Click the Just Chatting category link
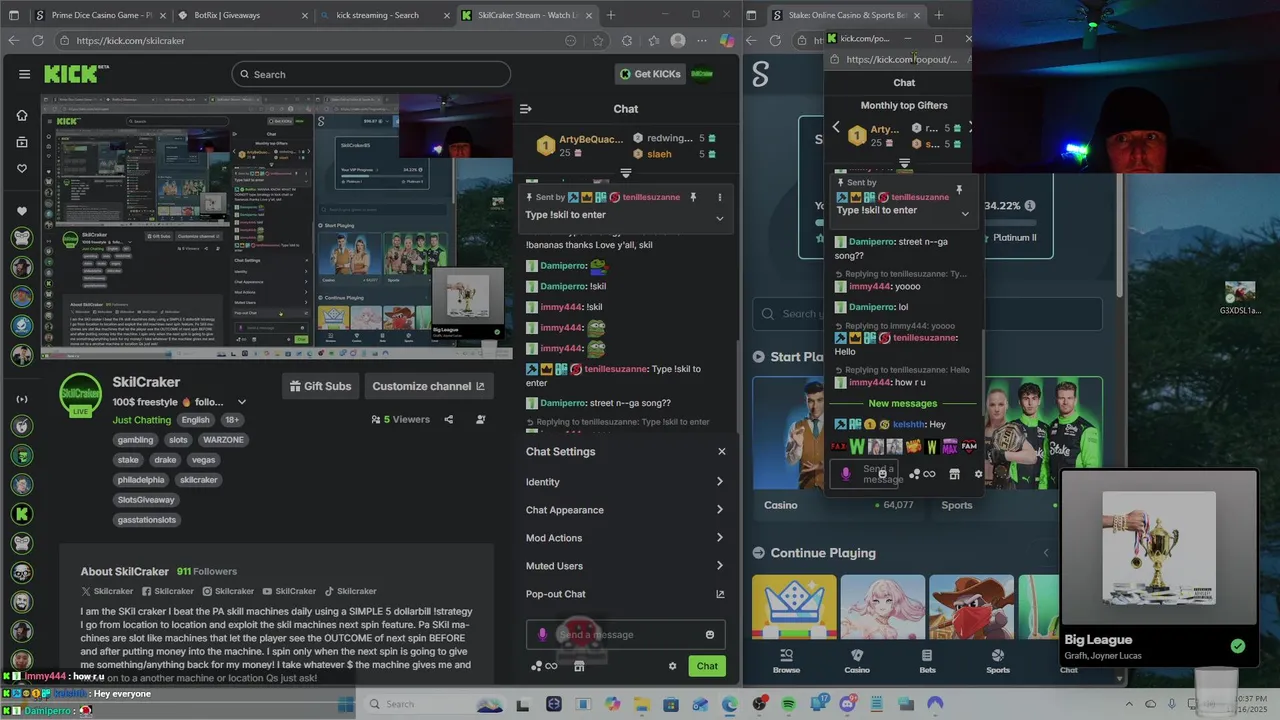 142,420
